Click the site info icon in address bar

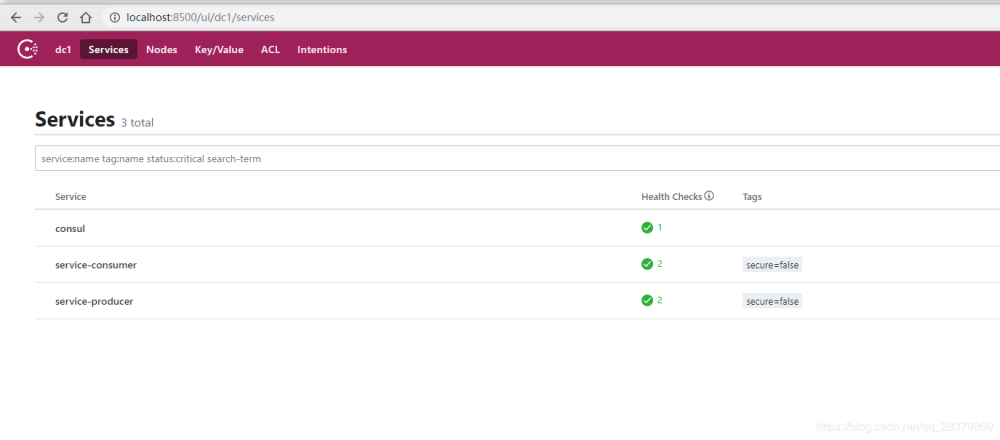[115, 18]
